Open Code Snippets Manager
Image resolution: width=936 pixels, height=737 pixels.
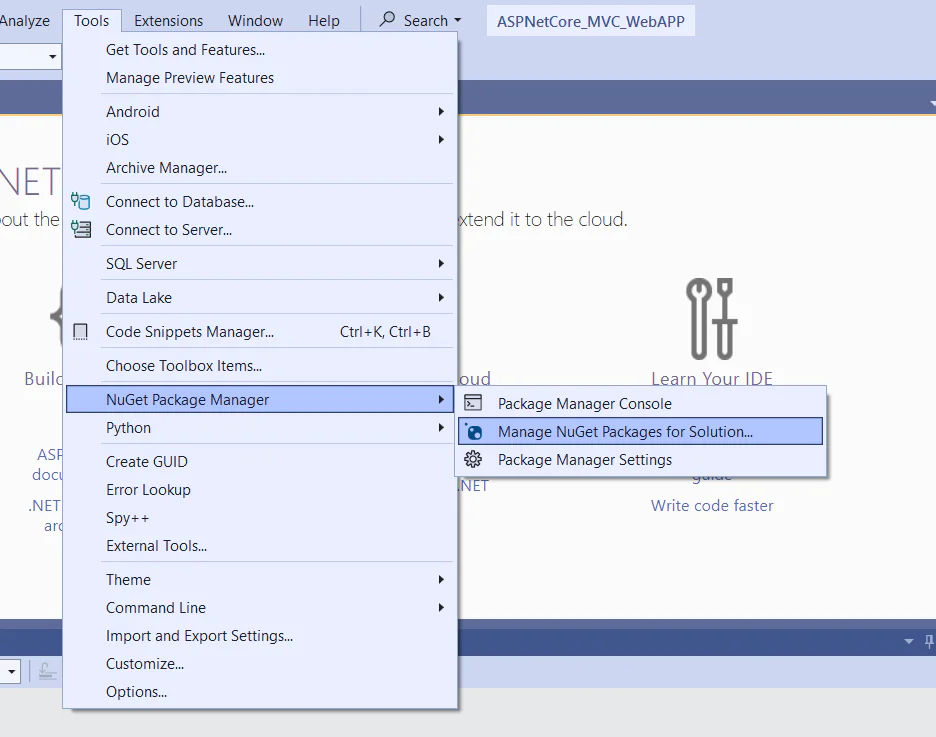coord(260,332)
